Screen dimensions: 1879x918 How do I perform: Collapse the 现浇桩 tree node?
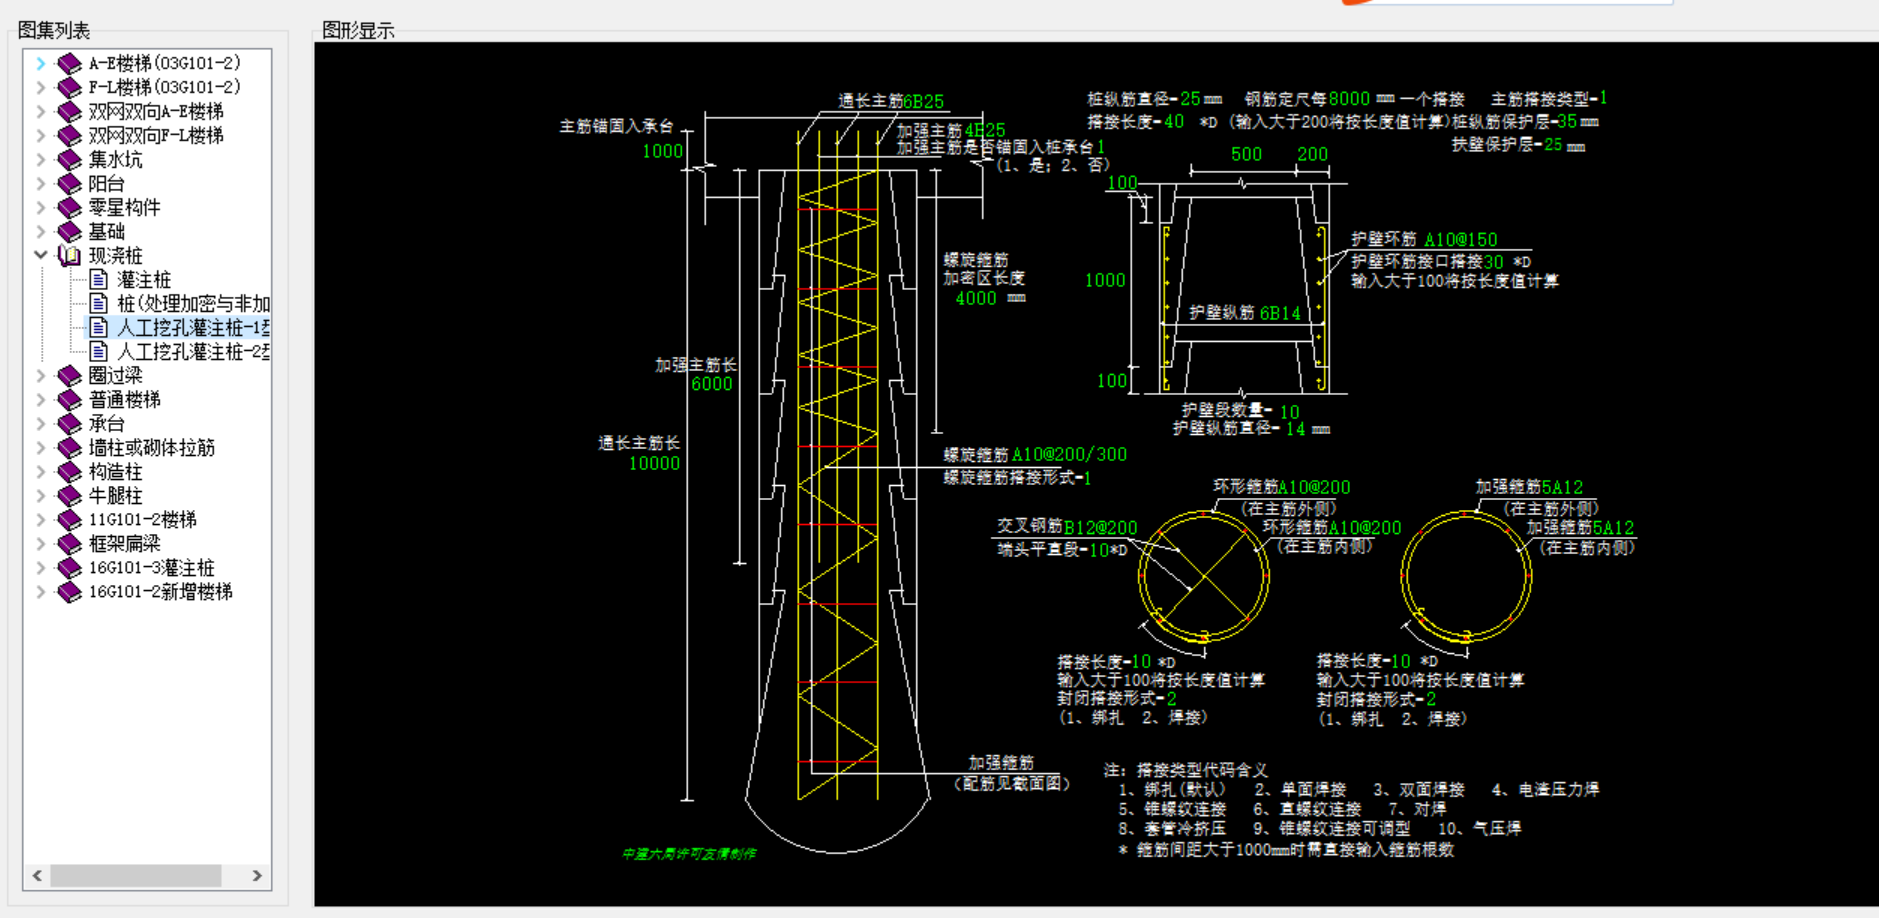[40, 255]
